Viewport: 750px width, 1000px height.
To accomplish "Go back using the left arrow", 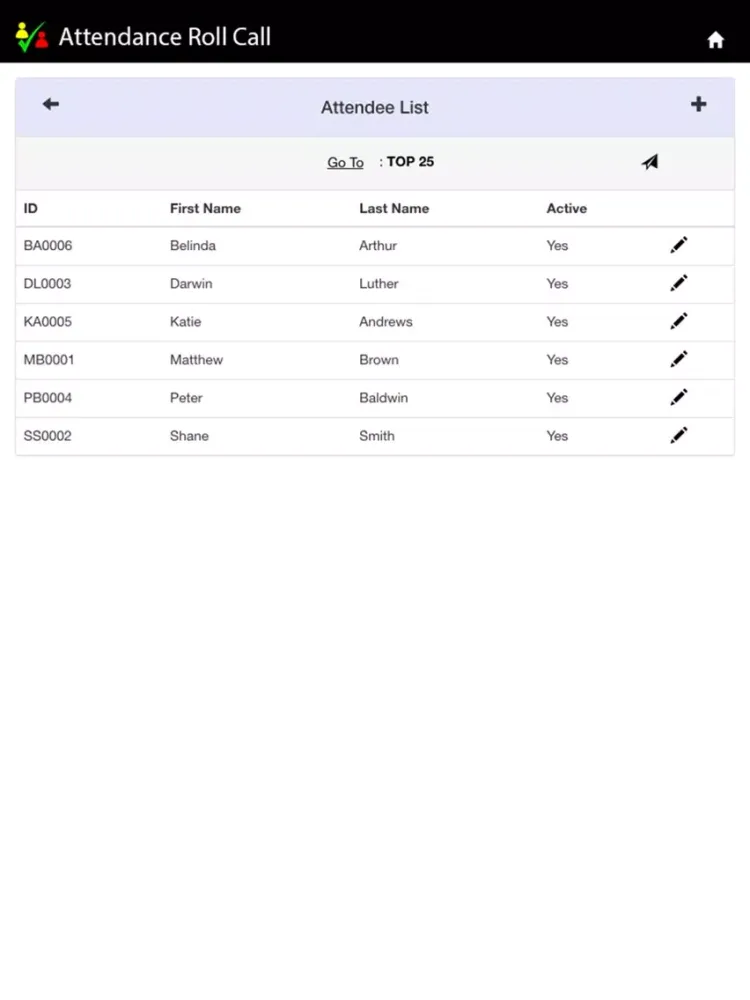I will pyautogui.click(x=51, y=104).
